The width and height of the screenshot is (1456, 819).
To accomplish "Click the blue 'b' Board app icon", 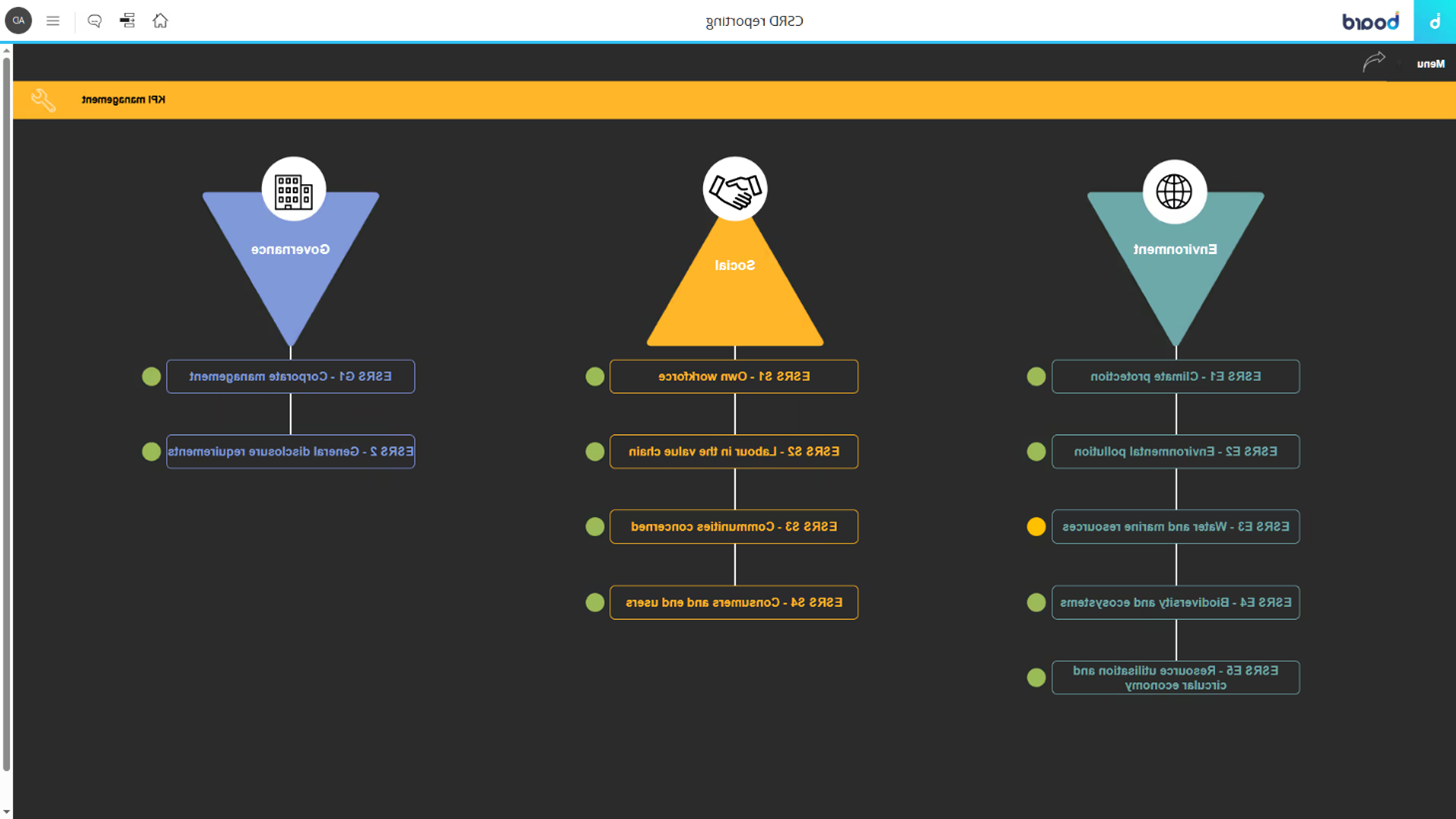I will 1434,21.
